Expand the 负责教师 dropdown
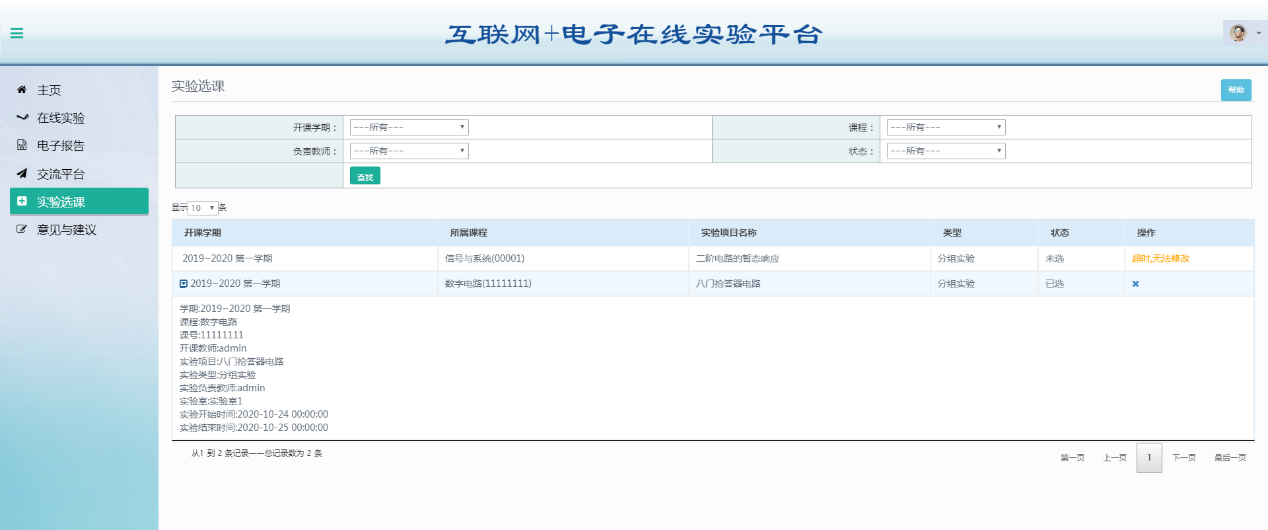1268x530 pixels. point(409,151)
